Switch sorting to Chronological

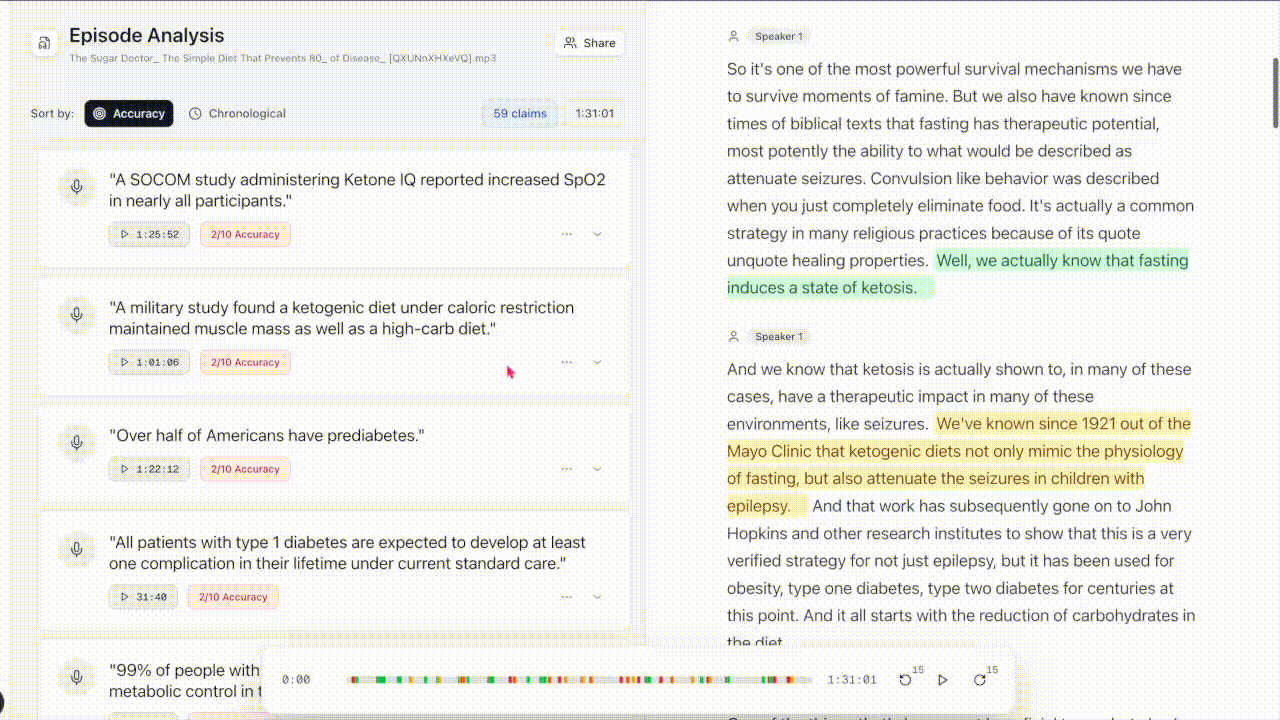(x=237, y=114)
